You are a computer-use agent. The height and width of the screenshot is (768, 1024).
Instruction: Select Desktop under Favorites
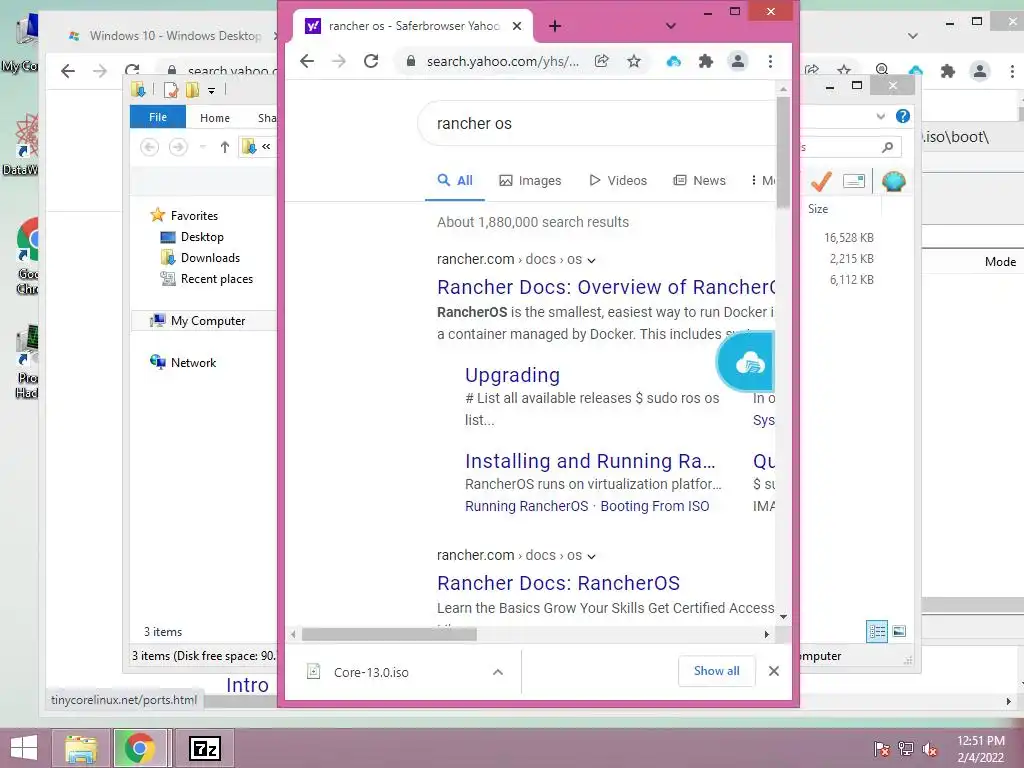202,236
